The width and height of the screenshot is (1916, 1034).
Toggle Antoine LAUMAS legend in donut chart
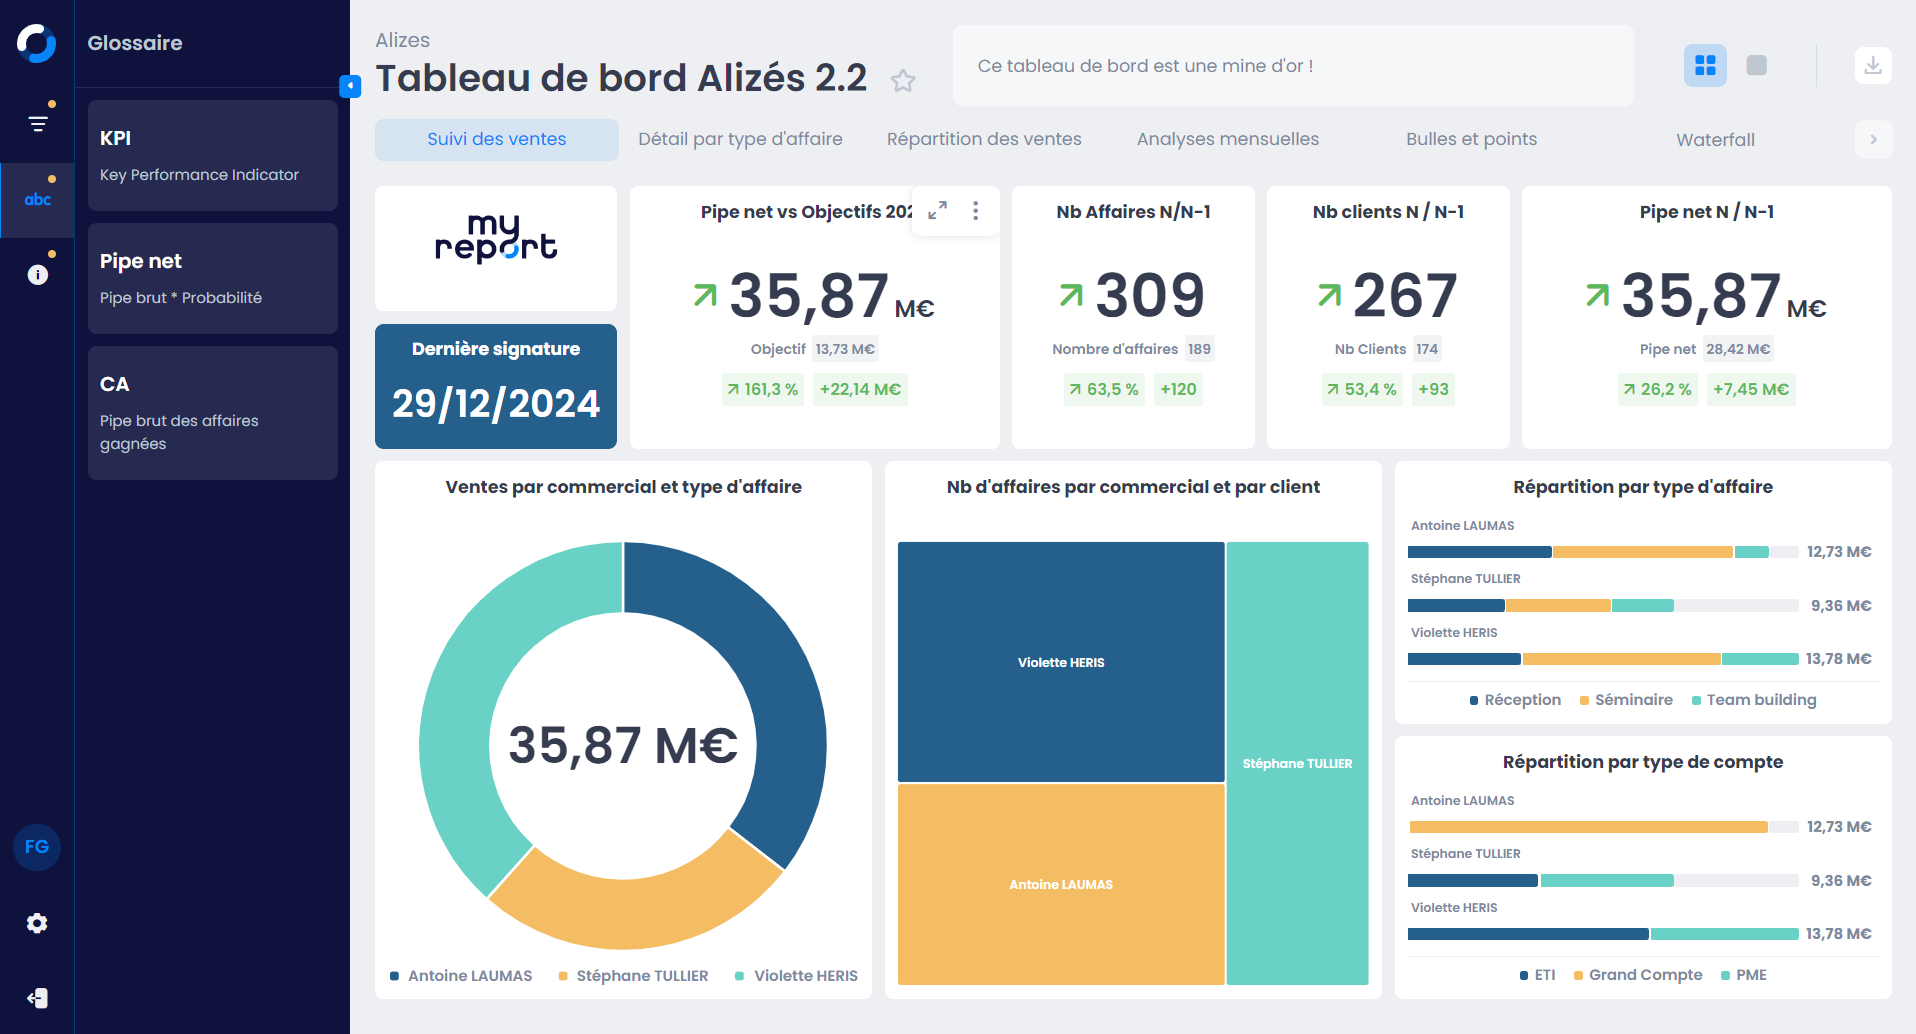(x=461, y=976)
